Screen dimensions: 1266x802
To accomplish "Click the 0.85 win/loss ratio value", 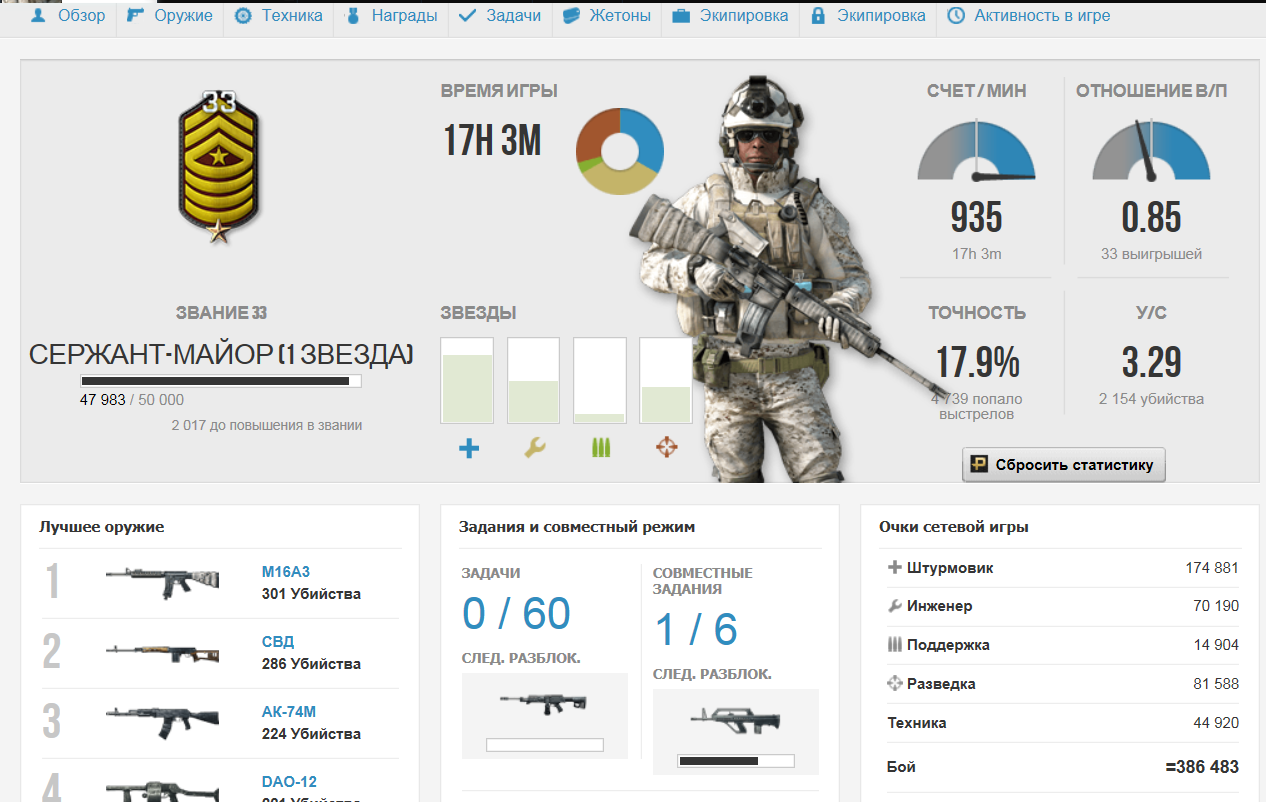I will coord(1151,217).
